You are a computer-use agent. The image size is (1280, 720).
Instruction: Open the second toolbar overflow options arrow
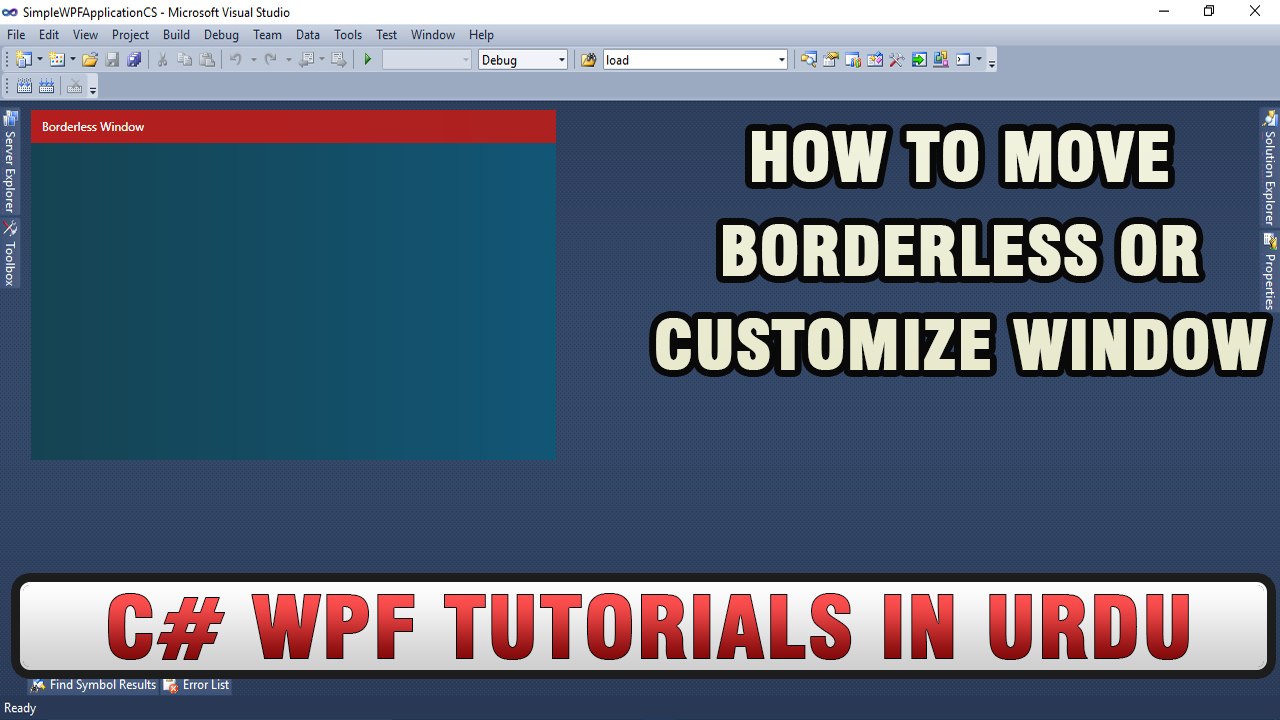pos(93,89)
